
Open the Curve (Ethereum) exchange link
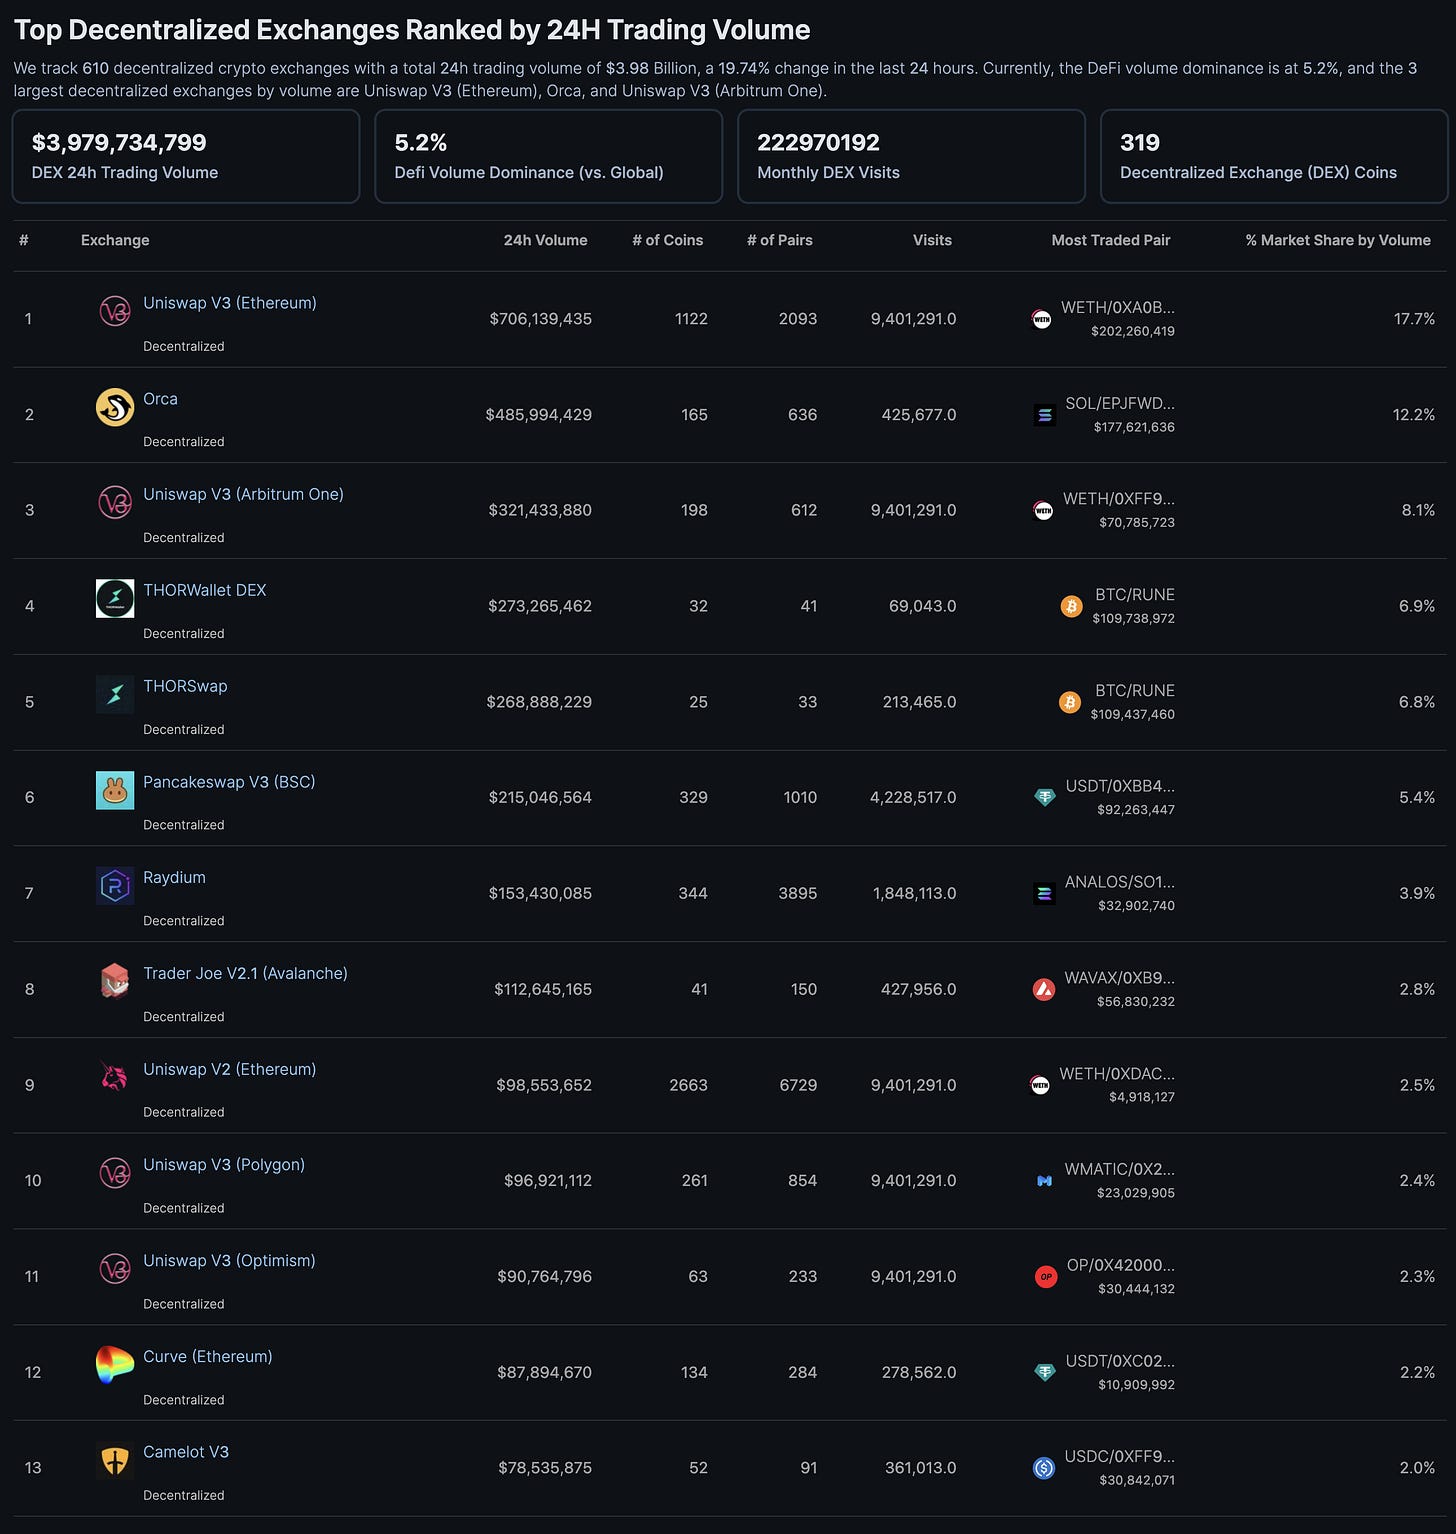(x=208, y=1356)
